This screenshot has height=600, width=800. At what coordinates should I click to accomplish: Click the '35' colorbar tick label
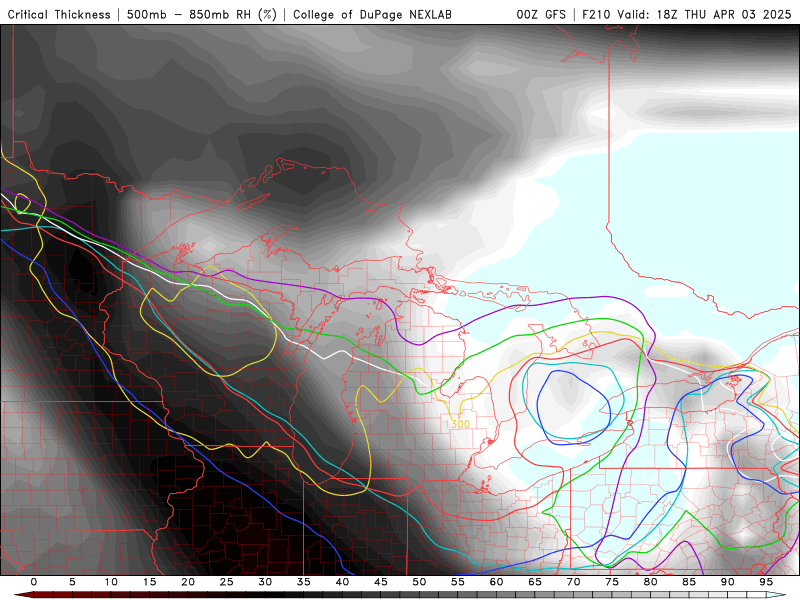coord(304,582)
